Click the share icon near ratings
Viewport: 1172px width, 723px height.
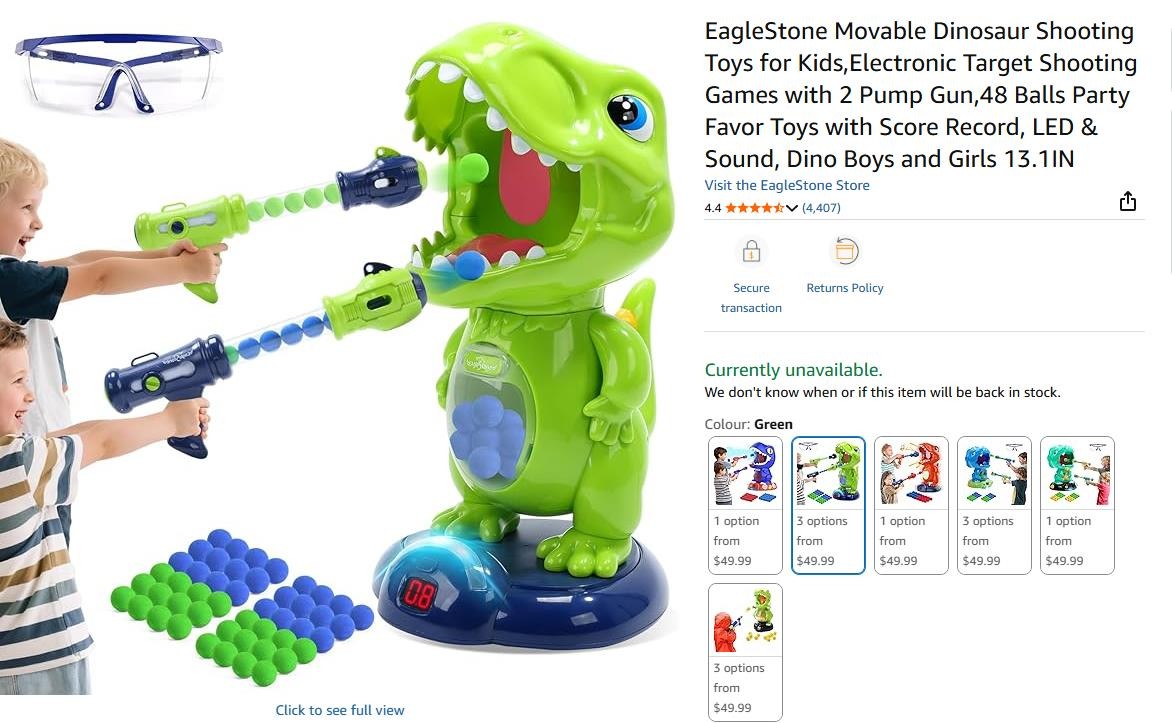point(1128,201)
